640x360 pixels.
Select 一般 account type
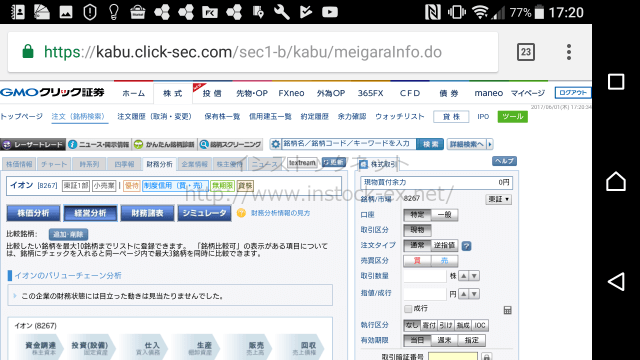pos(444,215)
